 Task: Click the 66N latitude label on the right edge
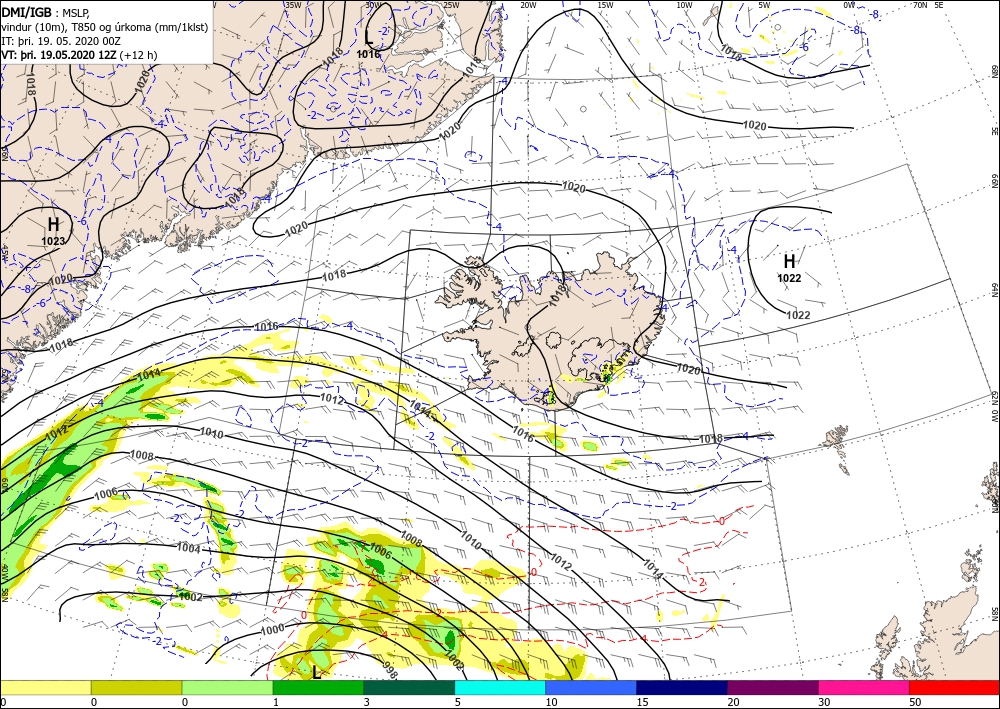click(994, 183)
